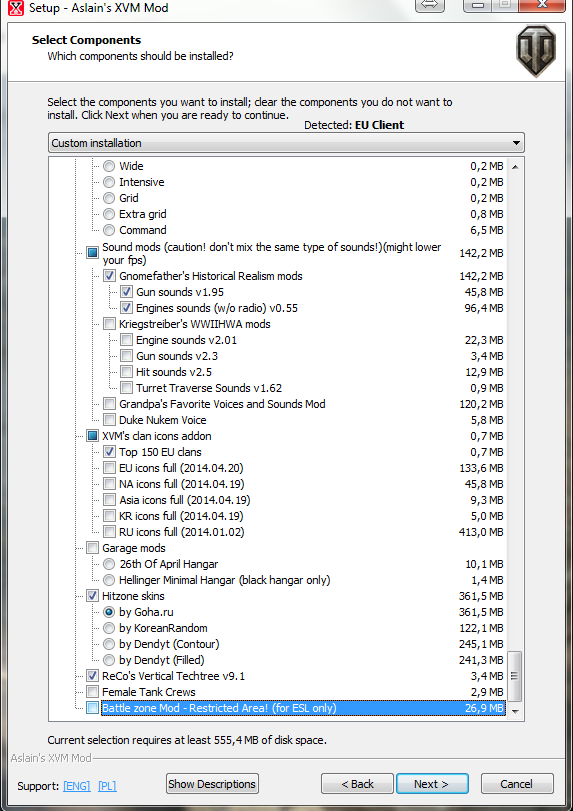Image resolution: width=573 pixels, height=811 pixels.
Task: Click the 'Select Components' heading
Action: click(86, 40)
